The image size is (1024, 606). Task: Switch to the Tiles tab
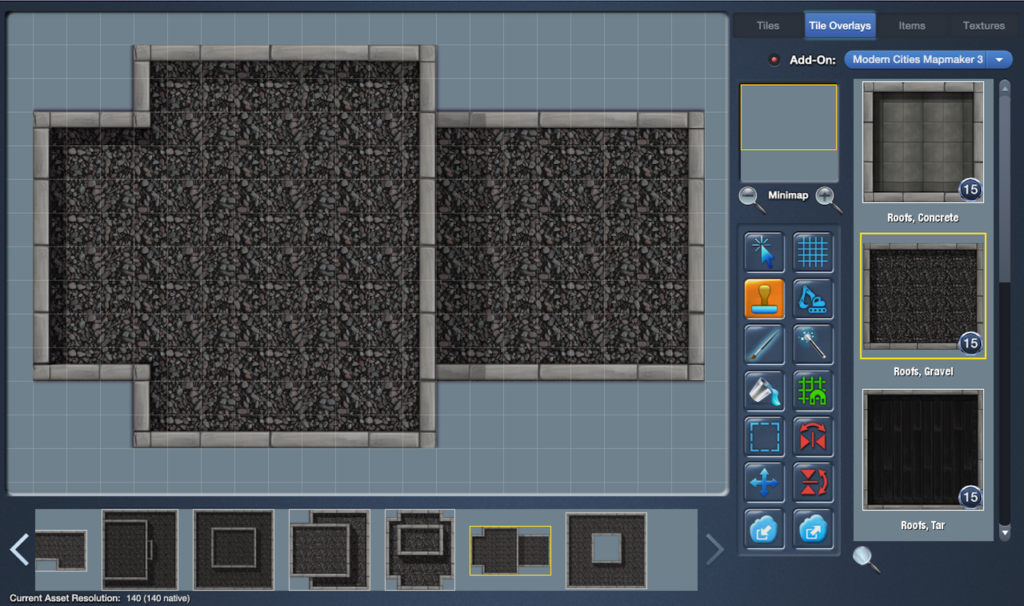point(768,26)
